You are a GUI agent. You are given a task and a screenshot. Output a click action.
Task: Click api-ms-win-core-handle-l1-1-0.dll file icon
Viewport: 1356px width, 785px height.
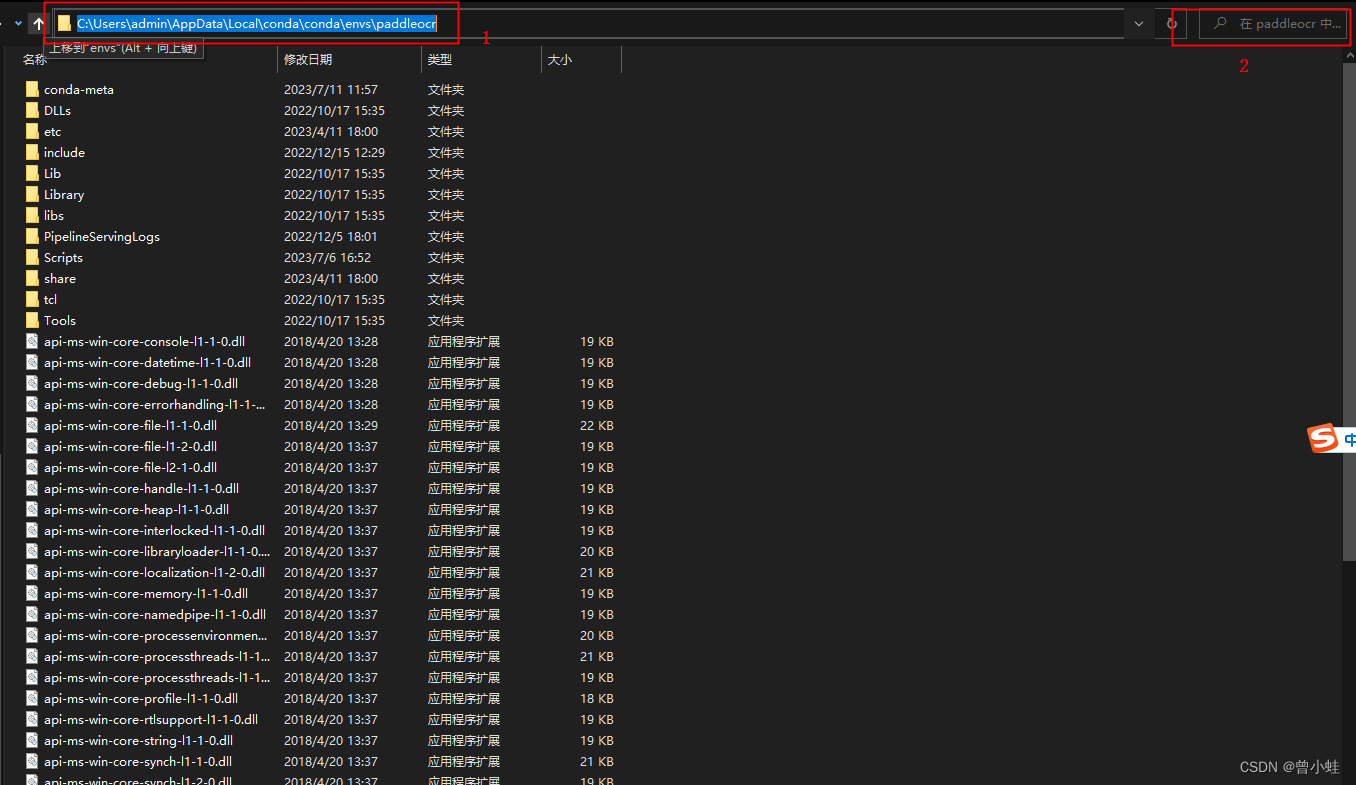pyautogui.click(x=32, y=489)
